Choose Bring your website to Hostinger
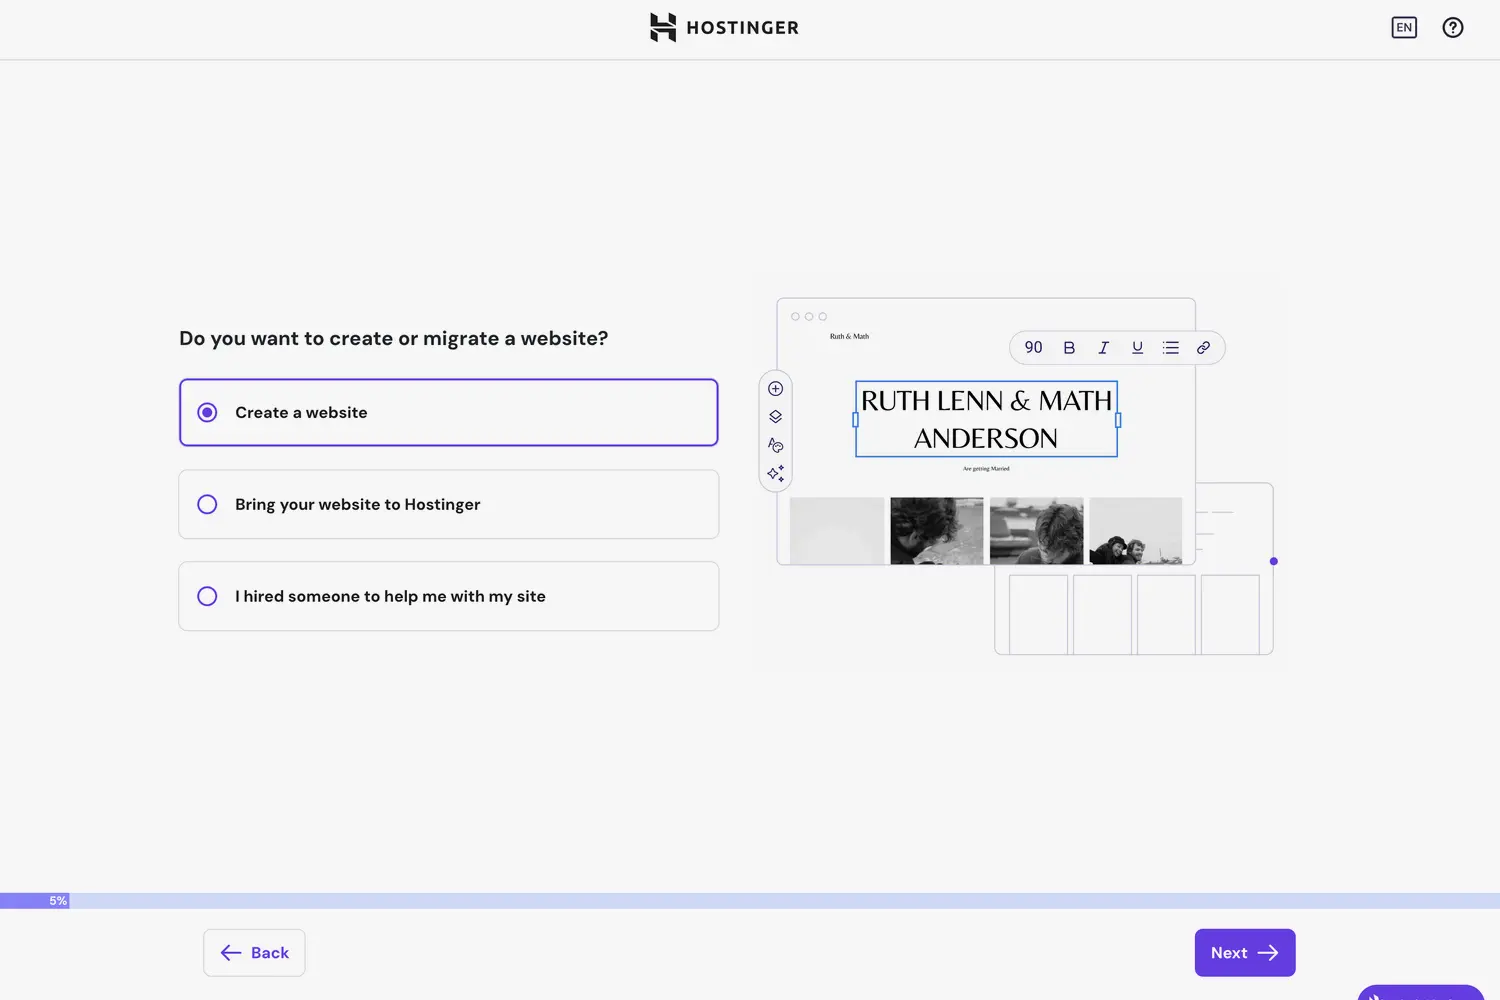This screenshot has height=1000, width=1500. click(448, 504)
